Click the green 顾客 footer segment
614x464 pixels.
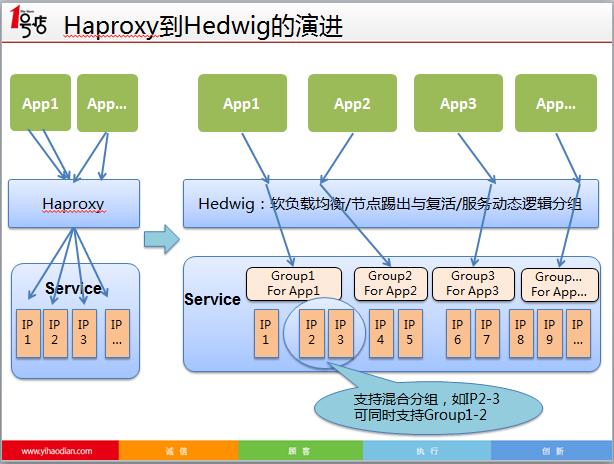(x=301, y=450)
